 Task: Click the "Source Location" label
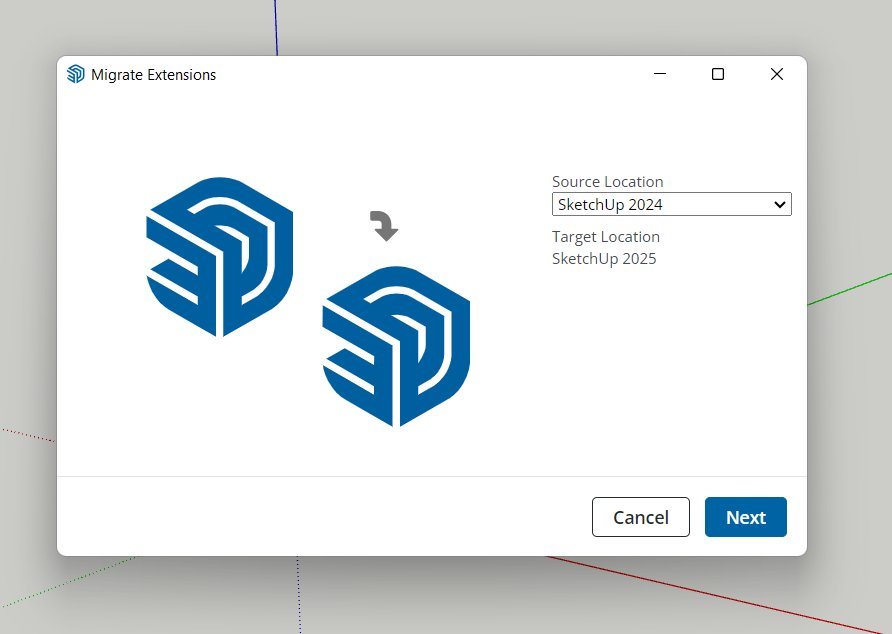point(607,182)
